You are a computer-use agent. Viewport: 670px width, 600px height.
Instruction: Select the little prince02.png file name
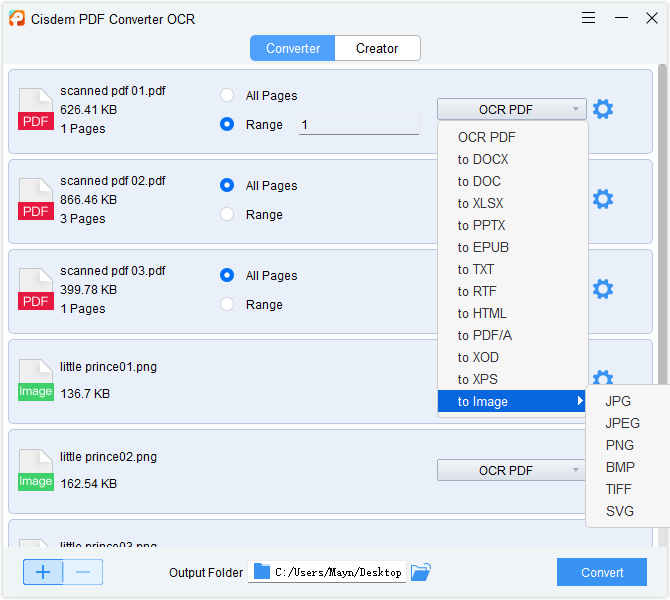pyautogui.click(x=109, y=457)
